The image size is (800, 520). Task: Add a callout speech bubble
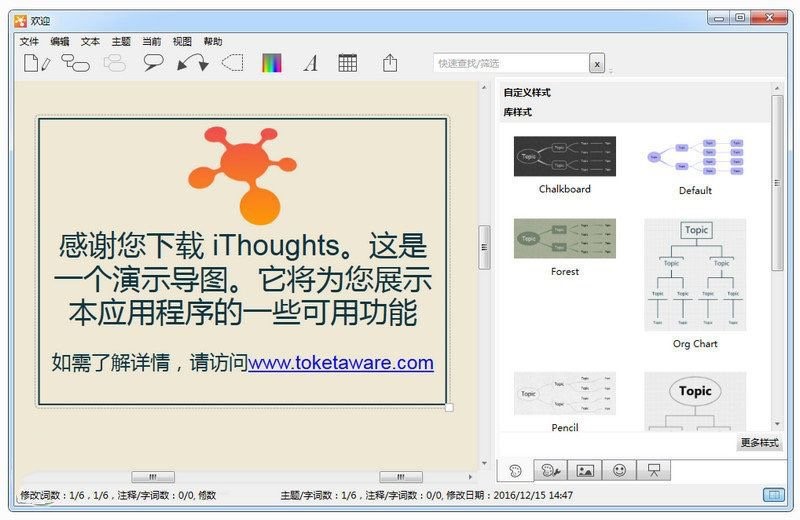[154, 63]
